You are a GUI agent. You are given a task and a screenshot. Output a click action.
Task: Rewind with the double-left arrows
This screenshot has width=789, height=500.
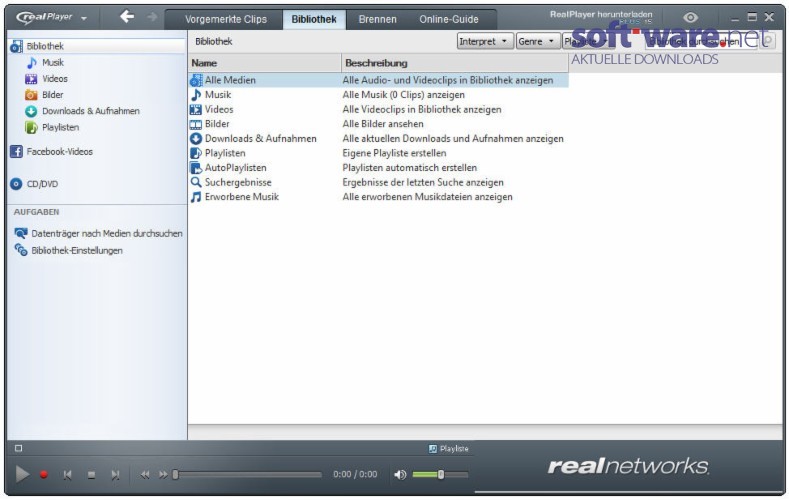tap(144, 474)
